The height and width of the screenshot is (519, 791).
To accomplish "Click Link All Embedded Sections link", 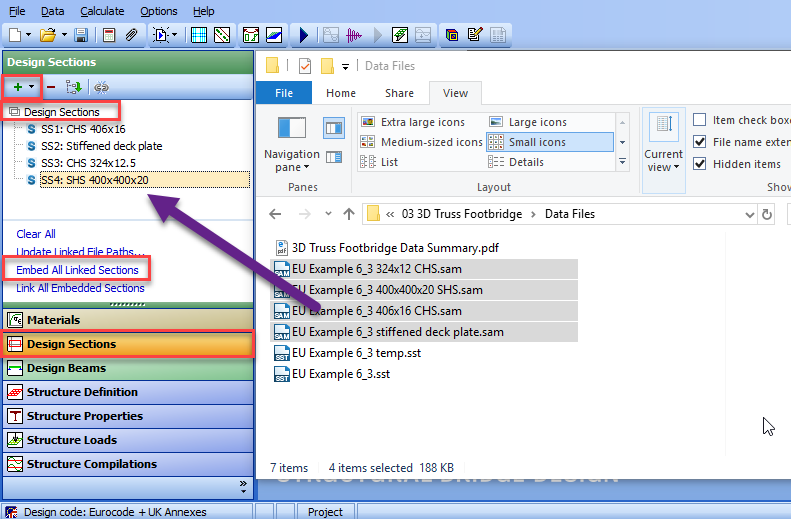I will tap(80, 288).
